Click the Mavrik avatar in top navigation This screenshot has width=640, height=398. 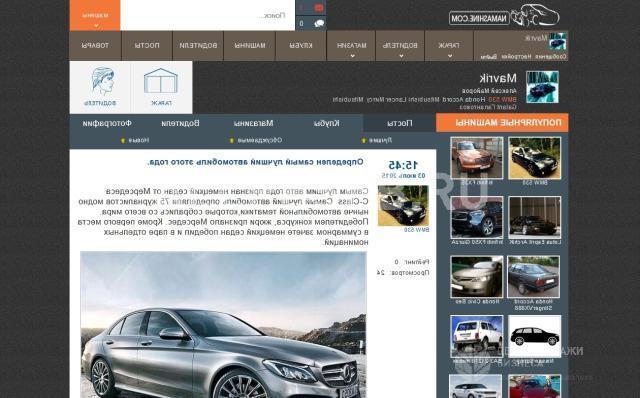click(558, 42)
